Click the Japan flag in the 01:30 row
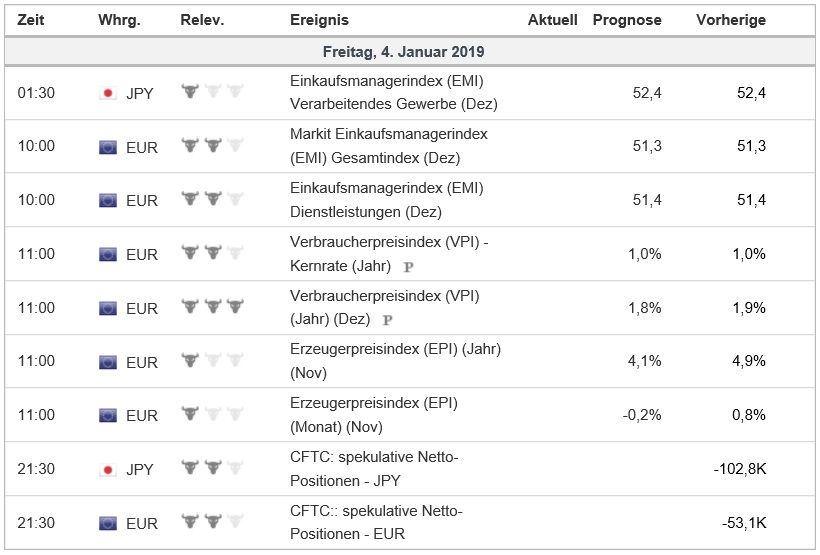 tap(108, 93)
